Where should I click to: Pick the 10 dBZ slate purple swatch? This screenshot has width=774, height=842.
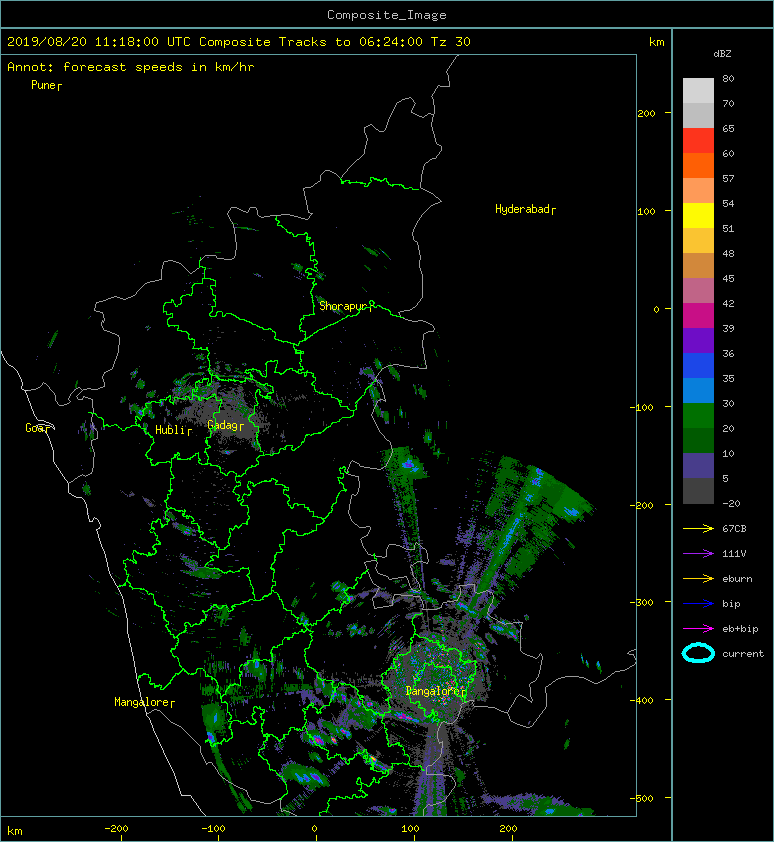698,465
